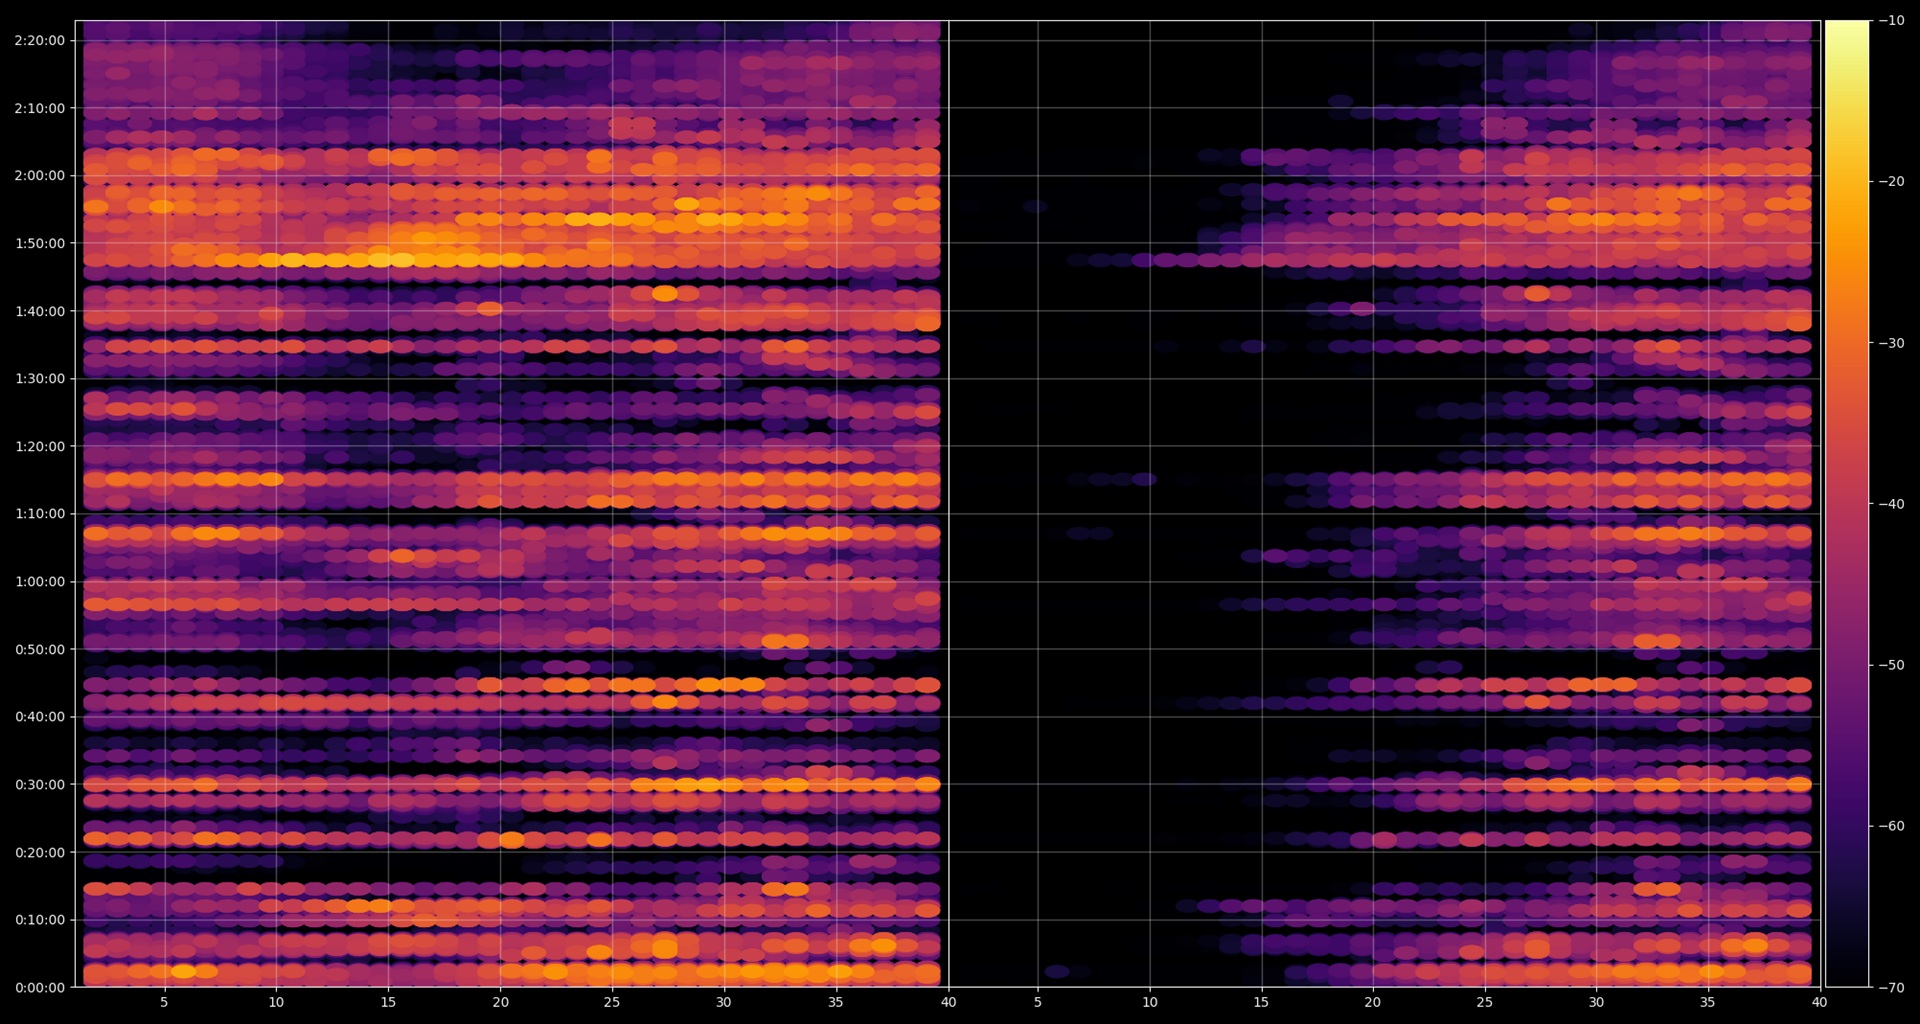Click the inferno colorbar gradient strip

click(x=1847, y=504)
